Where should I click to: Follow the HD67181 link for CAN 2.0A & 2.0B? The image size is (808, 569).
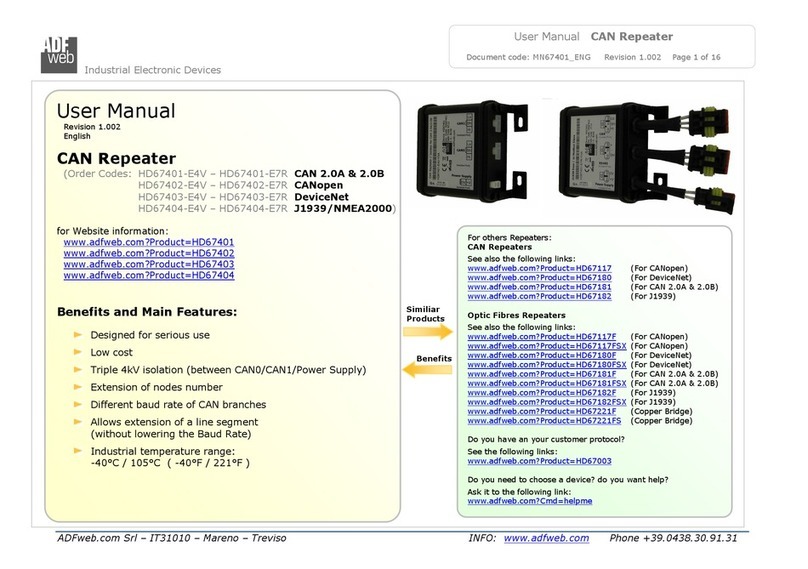[x=540, y=287]
